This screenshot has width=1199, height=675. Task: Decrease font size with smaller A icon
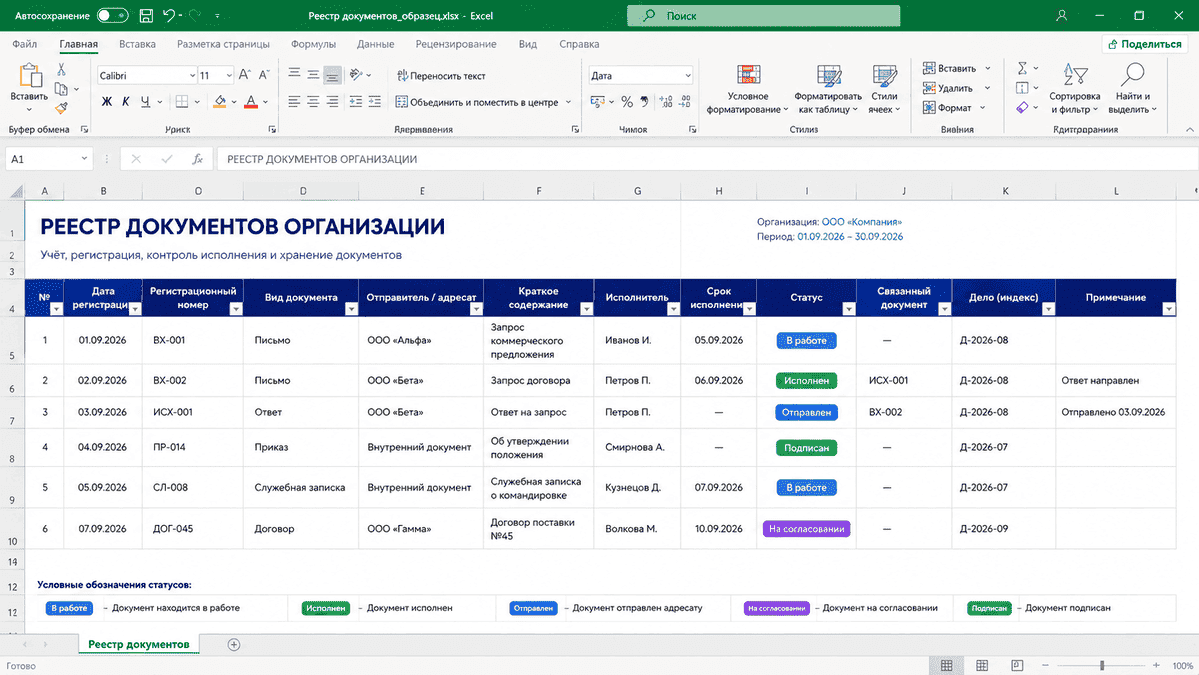coord(264,75)
